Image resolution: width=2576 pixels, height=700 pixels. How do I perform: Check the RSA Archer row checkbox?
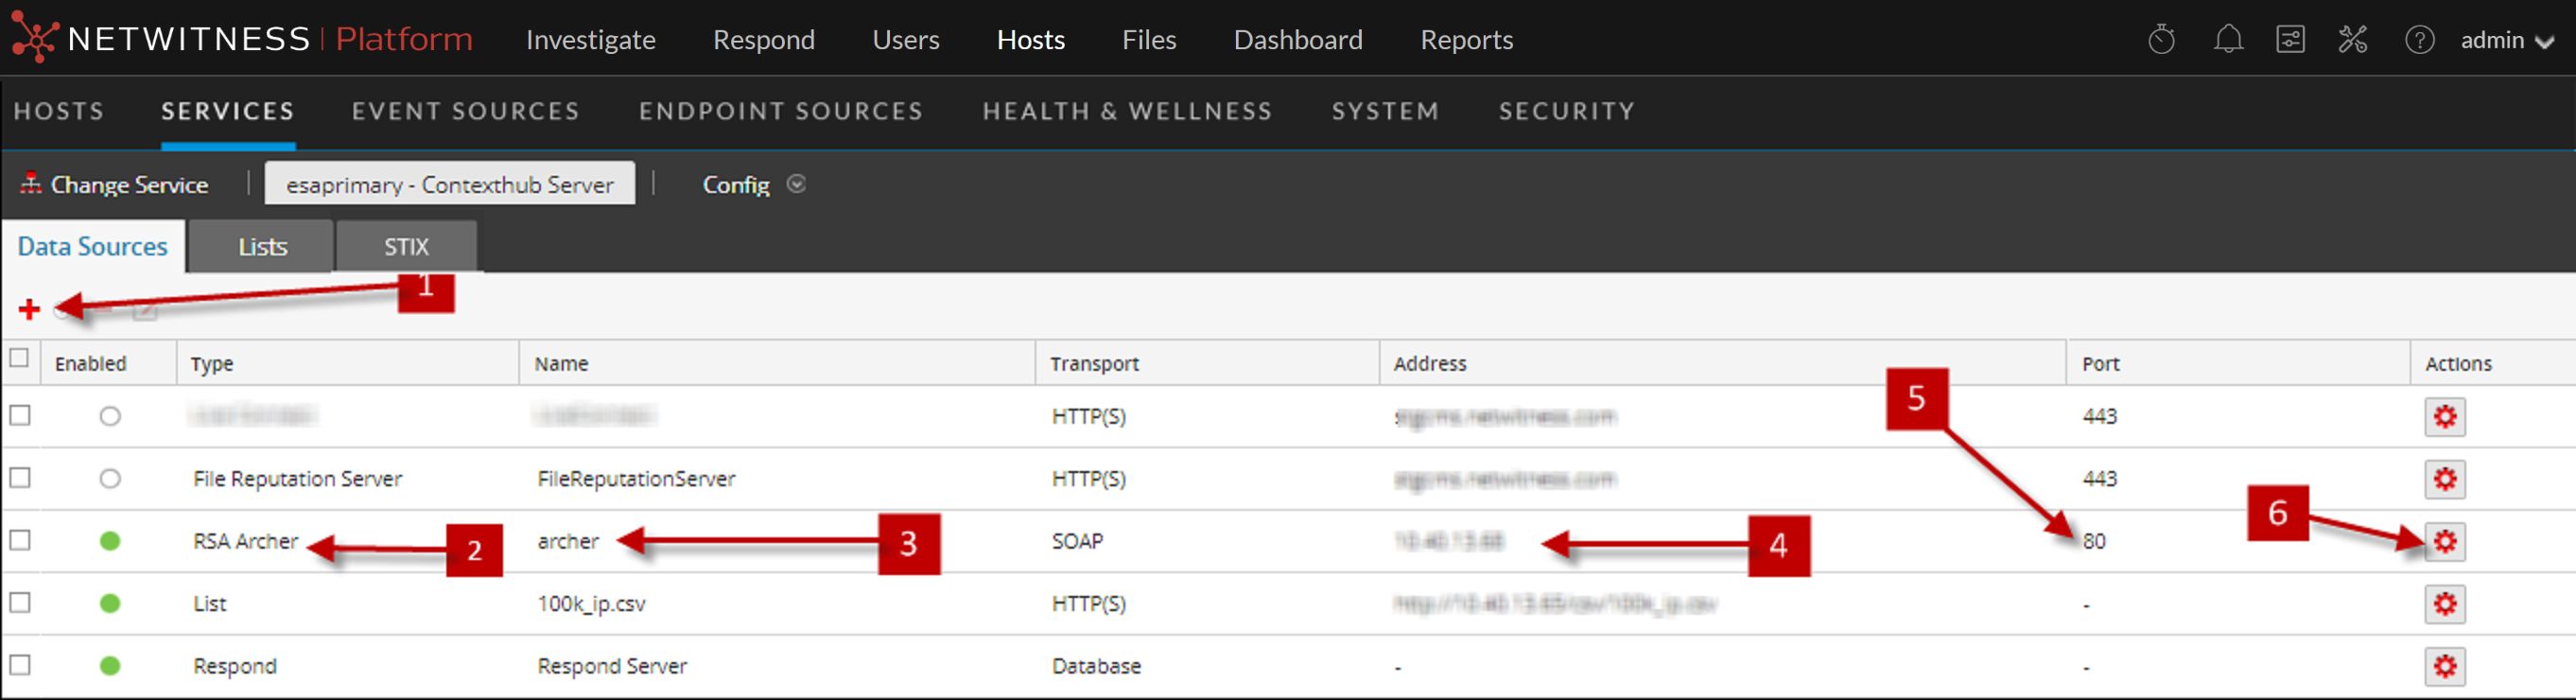pyautogui.click(x=20, y=540)
